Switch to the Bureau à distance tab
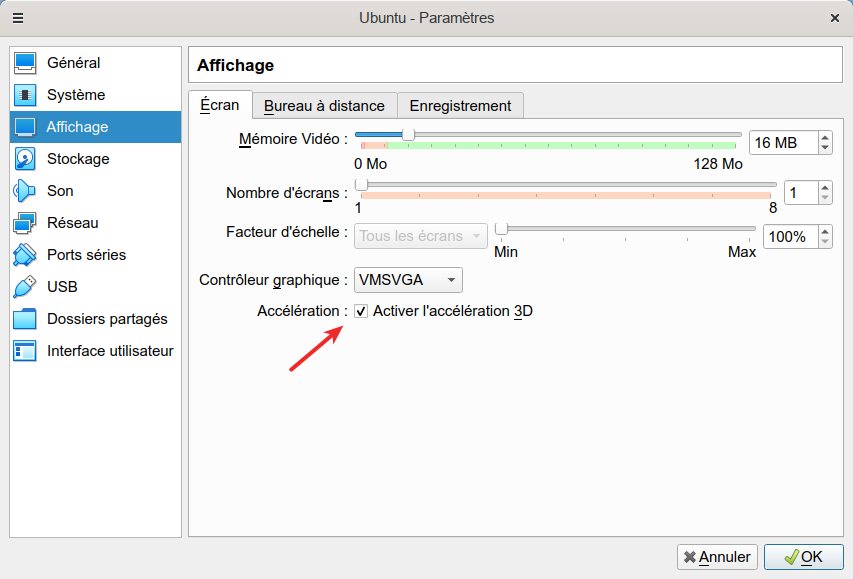Image resolution: width=853 pixels, height=579 pixels. 324,105
